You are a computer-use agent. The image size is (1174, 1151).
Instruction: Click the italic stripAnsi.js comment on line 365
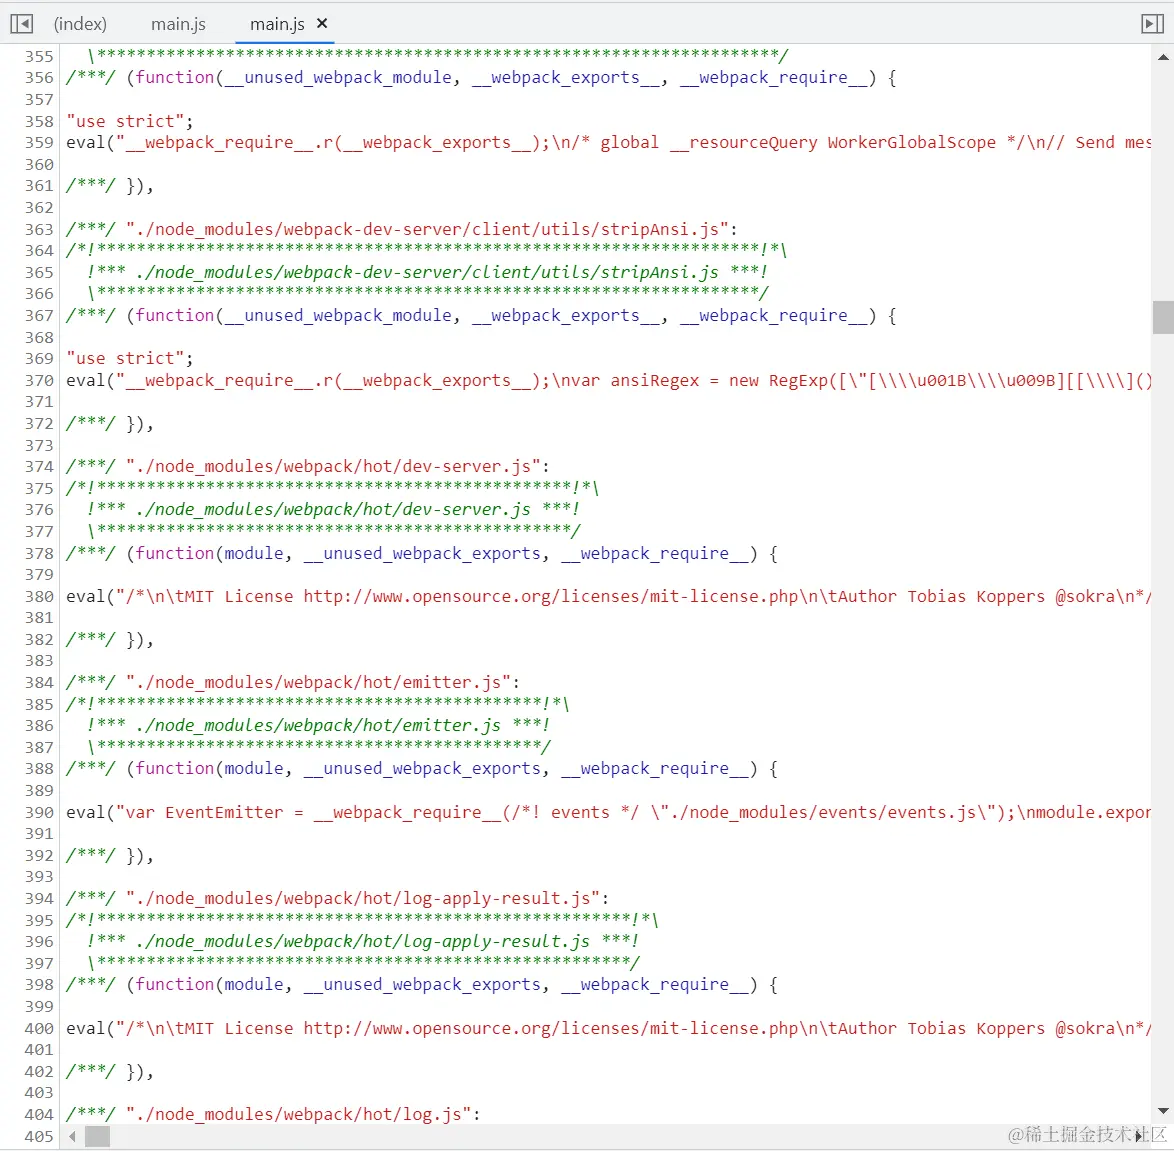click(x=428, y=273)
